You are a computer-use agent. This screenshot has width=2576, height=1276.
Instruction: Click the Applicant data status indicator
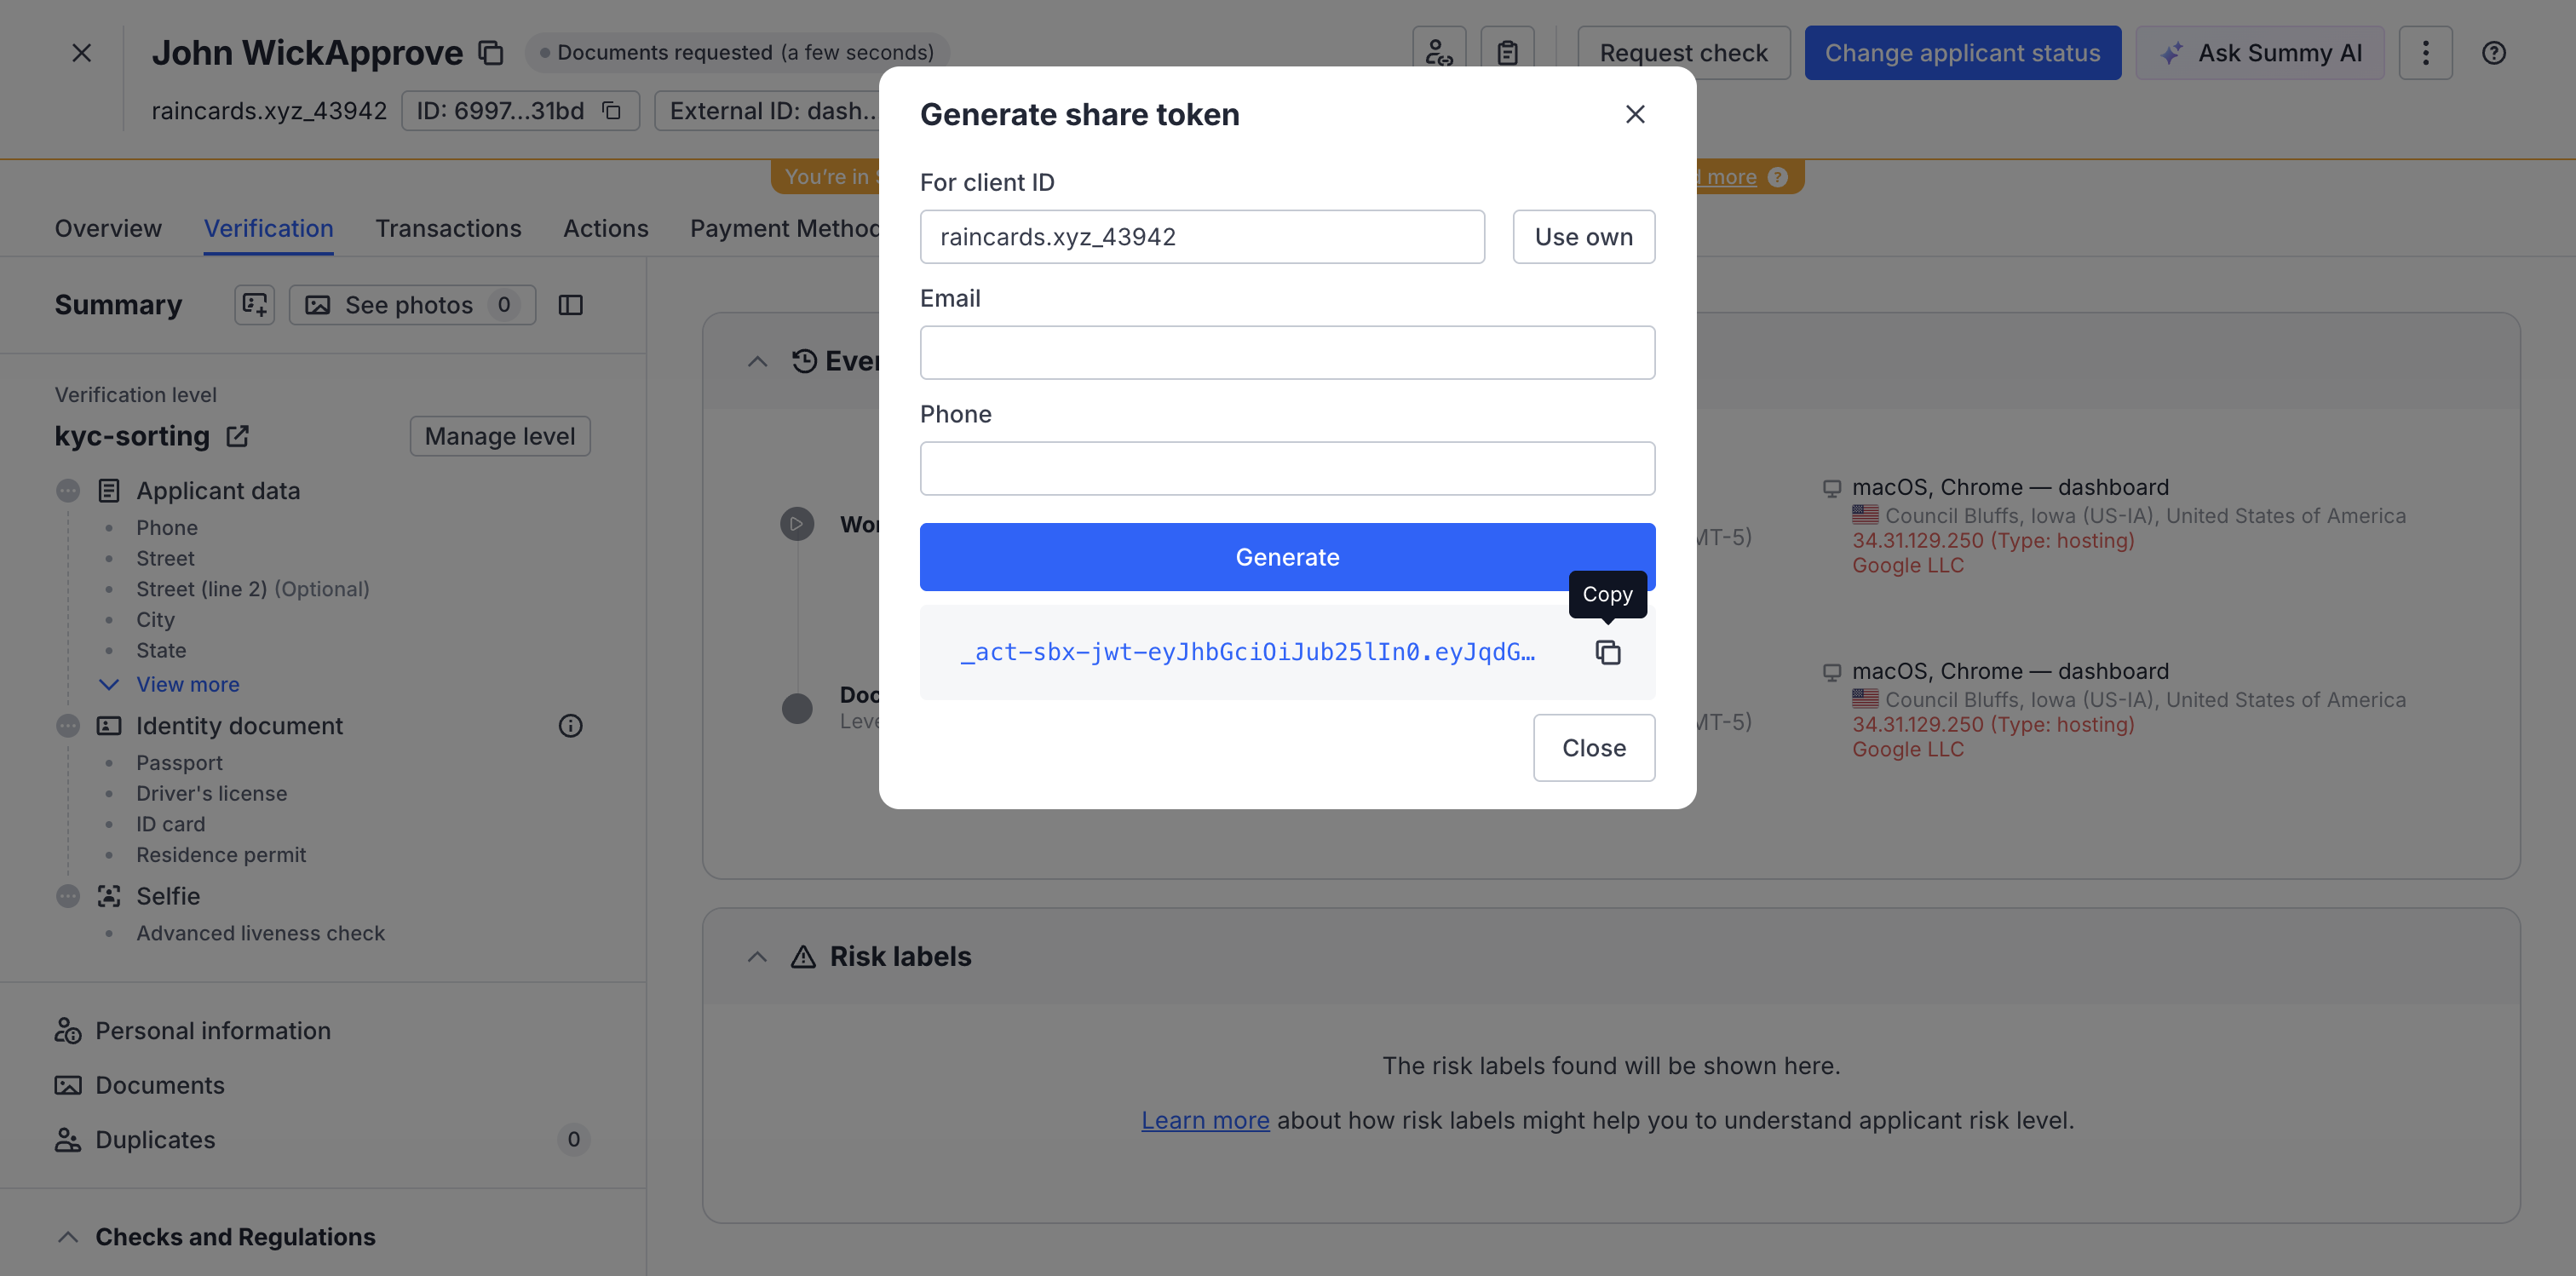point(67,491)
